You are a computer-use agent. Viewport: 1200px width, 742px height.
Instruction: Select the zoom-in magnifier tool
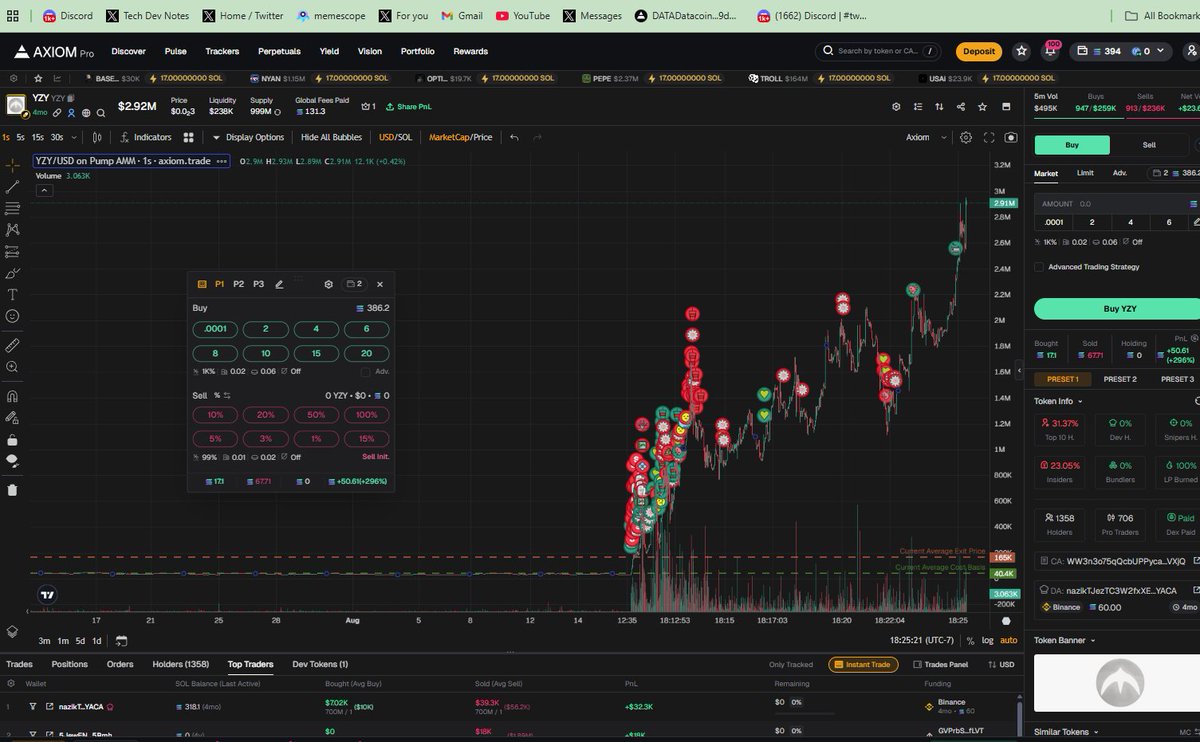point(12,367)
